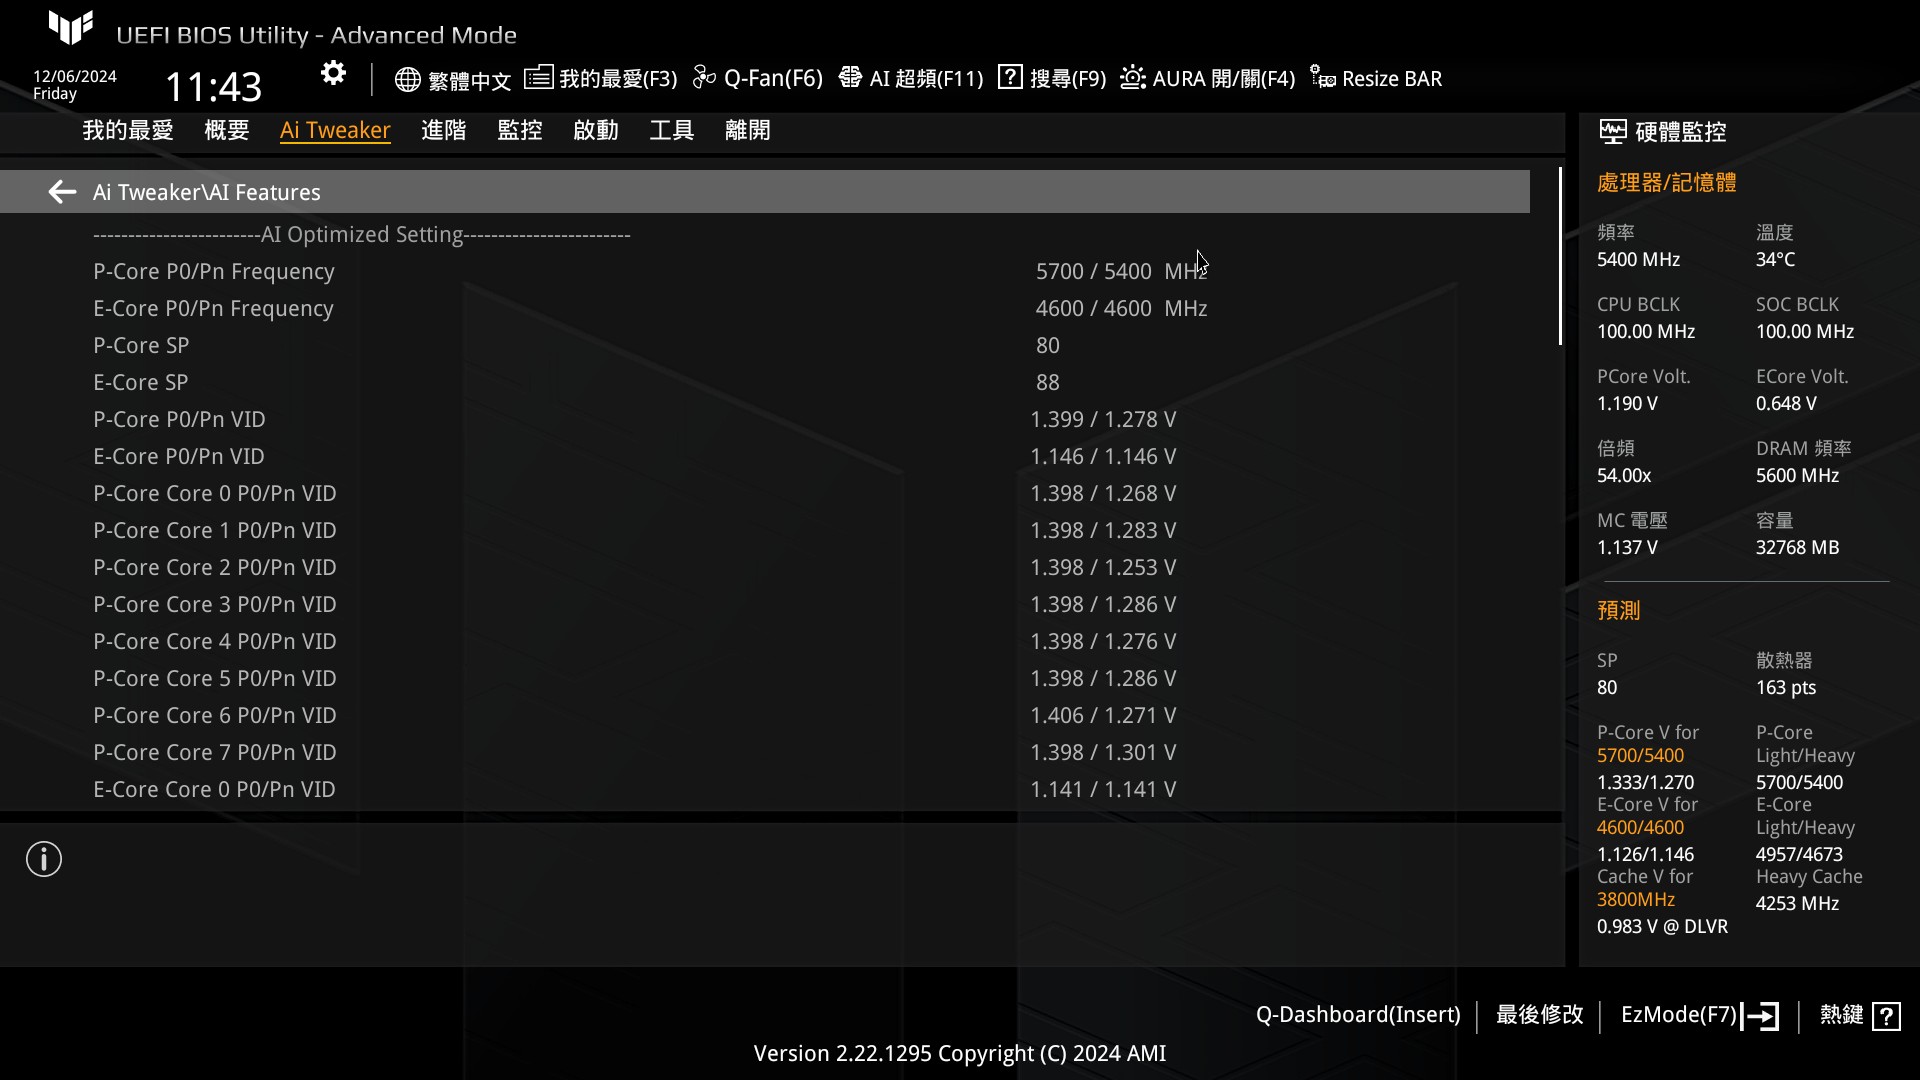The height and width of the screenshot is (1080, 1920).
Task: Click the 5700 / 5400 MHz value
Action: pos(1121,271)
